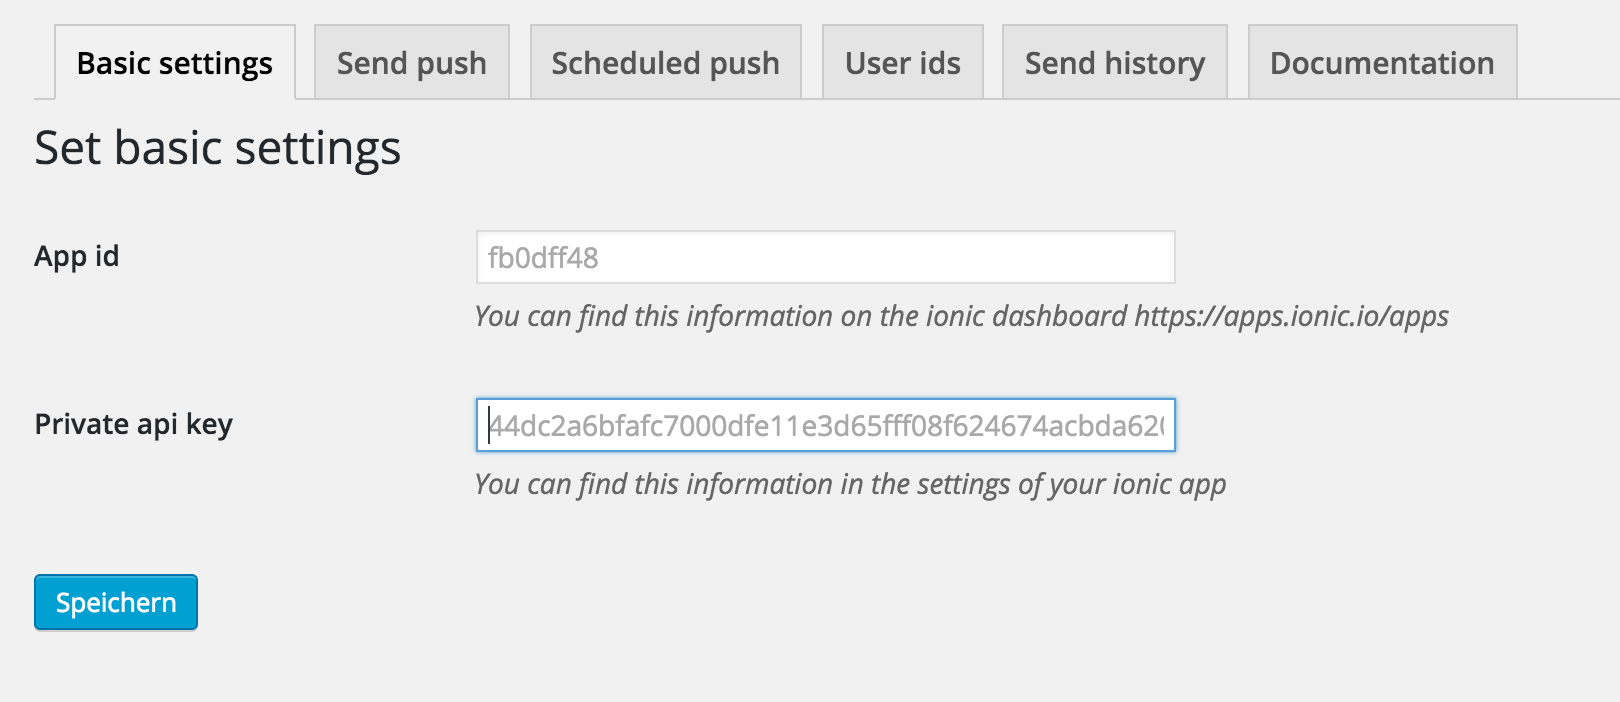Focus the Private api key input field
This screenshot has height=702, width=1620.
[x=826, y=425]
